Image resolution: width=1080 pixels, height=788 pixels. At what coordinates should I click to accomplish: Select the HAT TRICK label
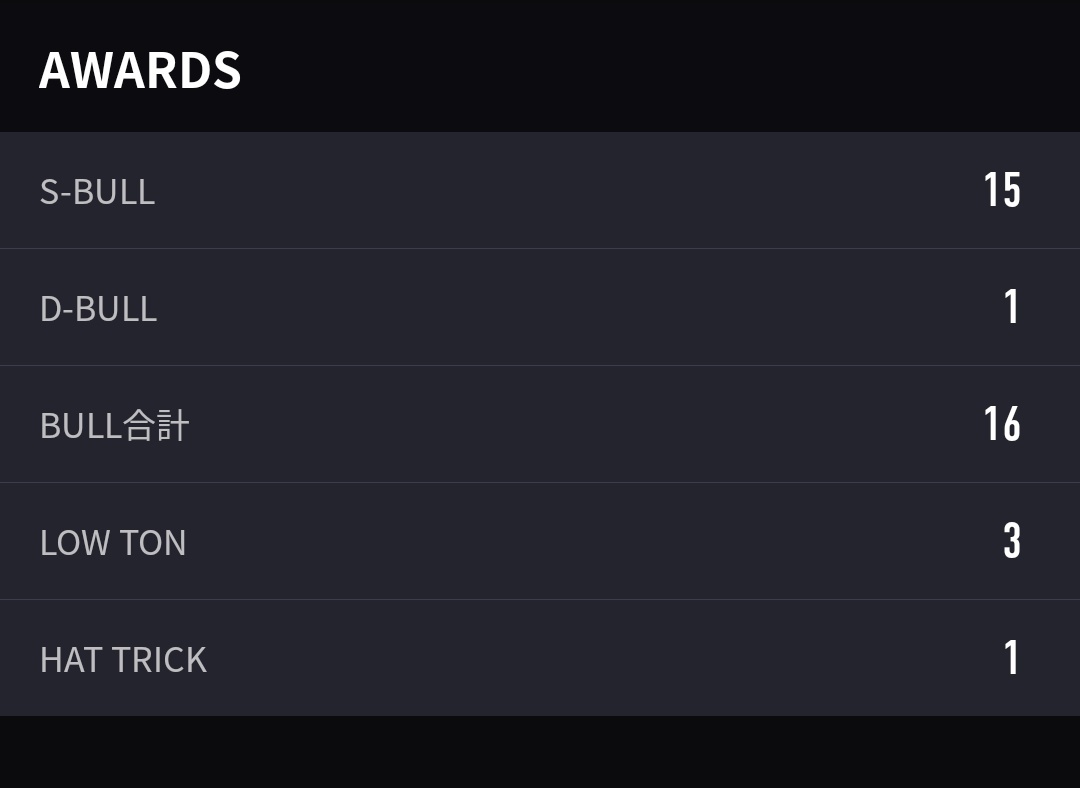tap(123, 660)
